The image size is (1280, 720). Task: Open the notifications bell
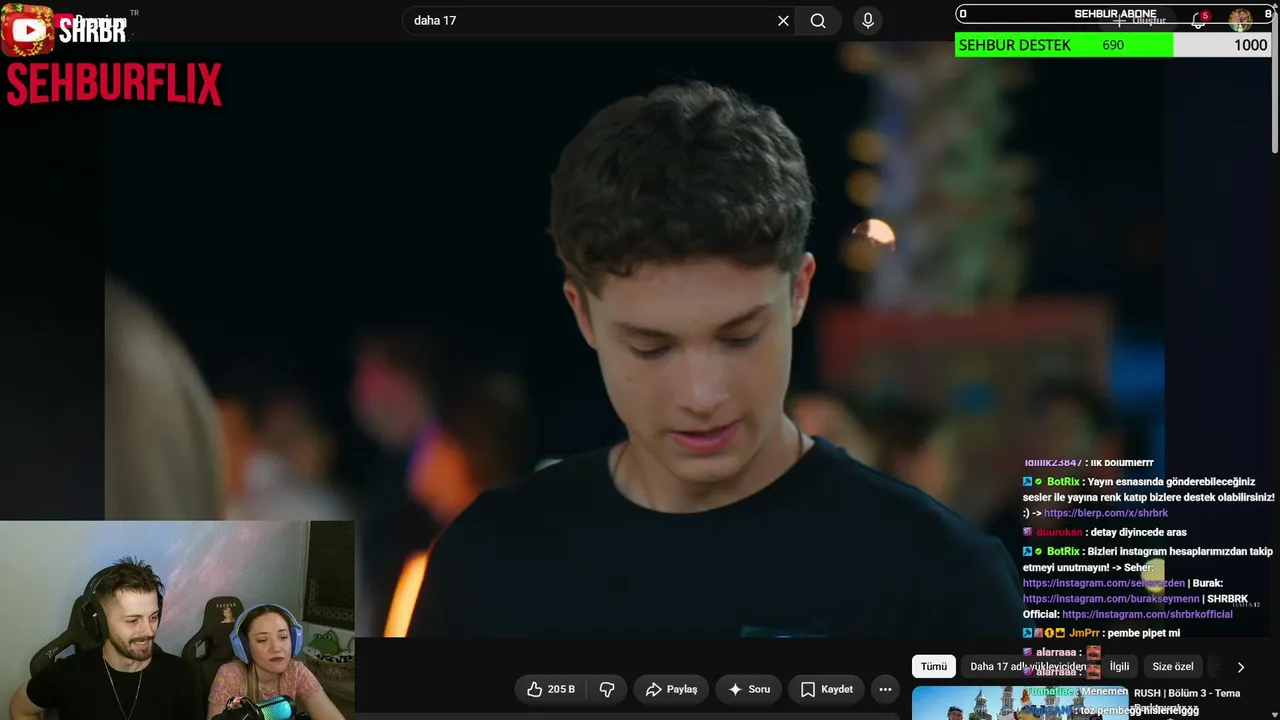pos(1198,20)
